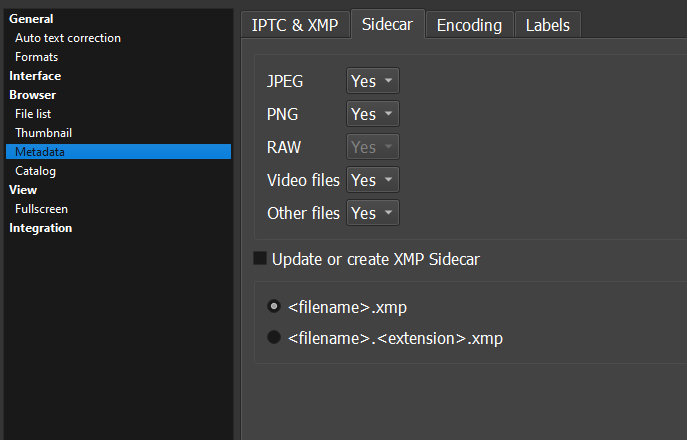Enable Update or create XMP Sidecar checkbox
This screenshot has width=687, height=440.
click(260, 259)
